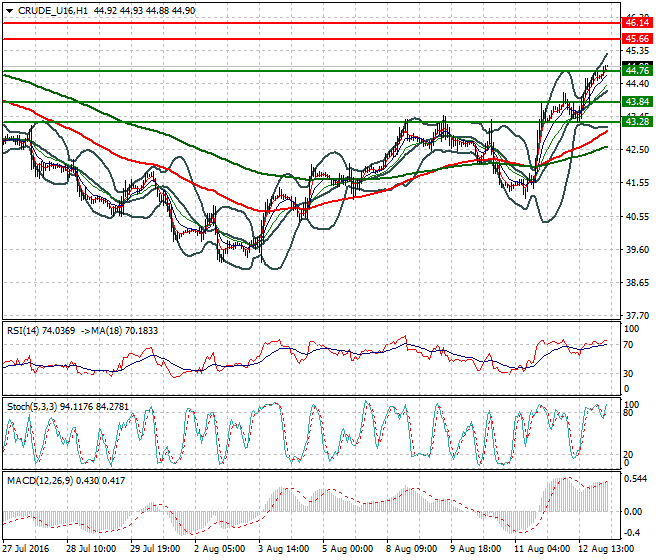Click the 41.55 price axis value
This screenshot has height=560, width=660.
(x=637, y=183)
